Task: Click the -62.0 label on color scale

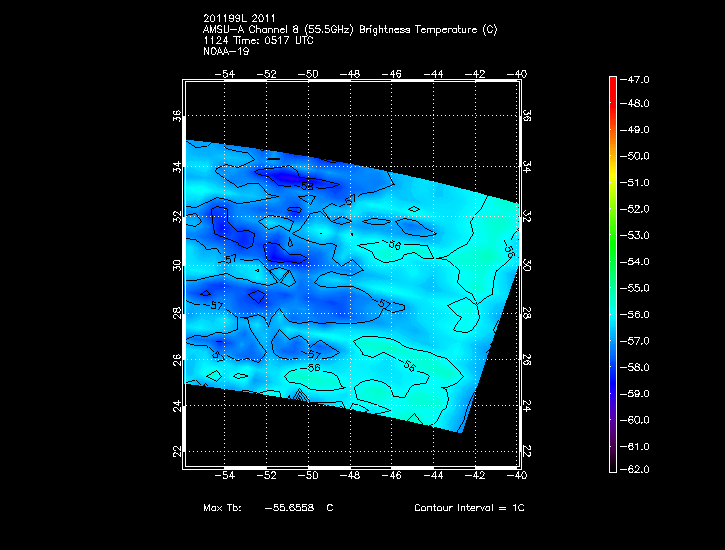Action: click(x=634, y=470)
